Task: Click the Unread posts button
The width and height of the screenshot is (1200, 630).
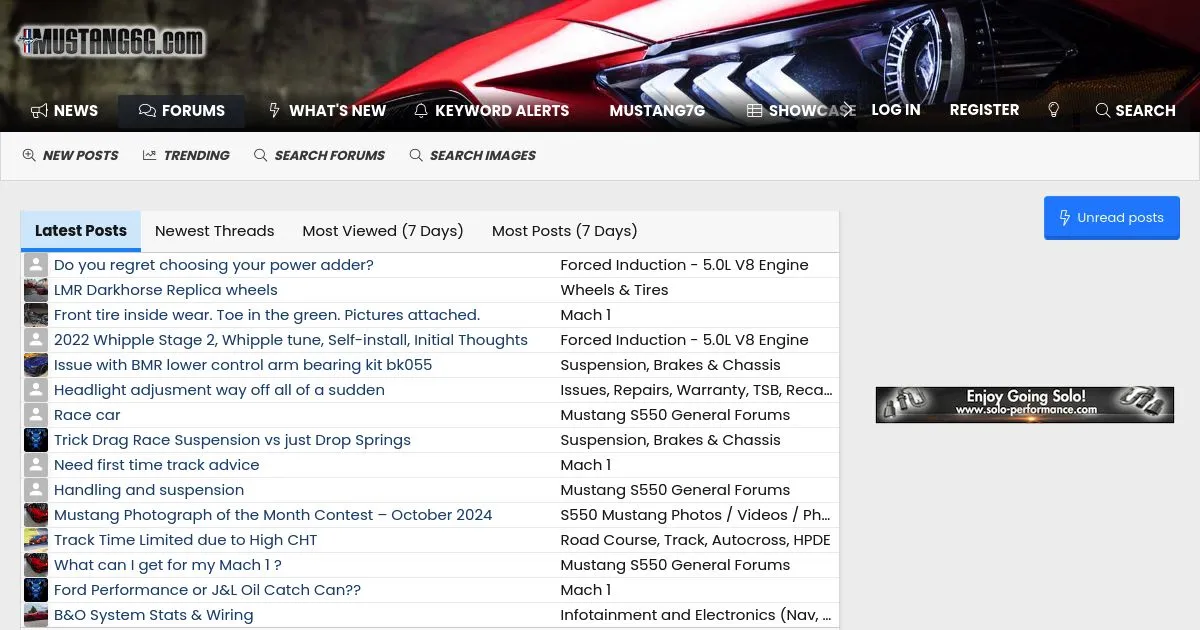Action: pos(1111,217)
